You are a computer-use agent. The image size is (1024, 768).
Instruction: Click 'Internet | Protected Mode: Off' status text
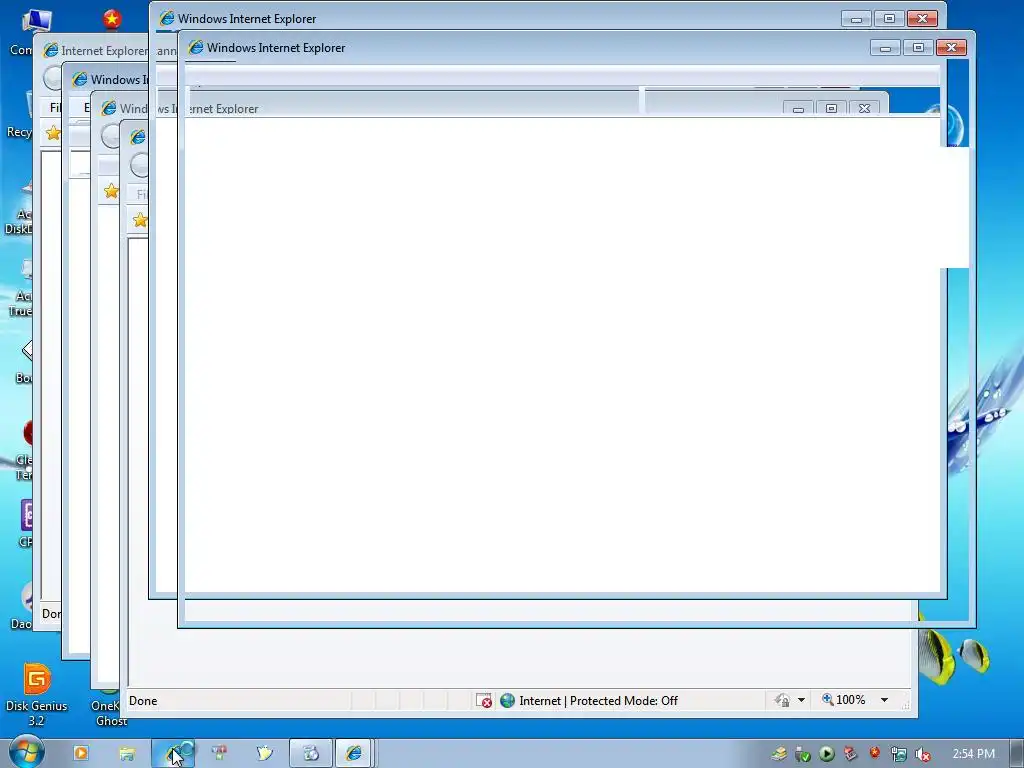[598, 701]
